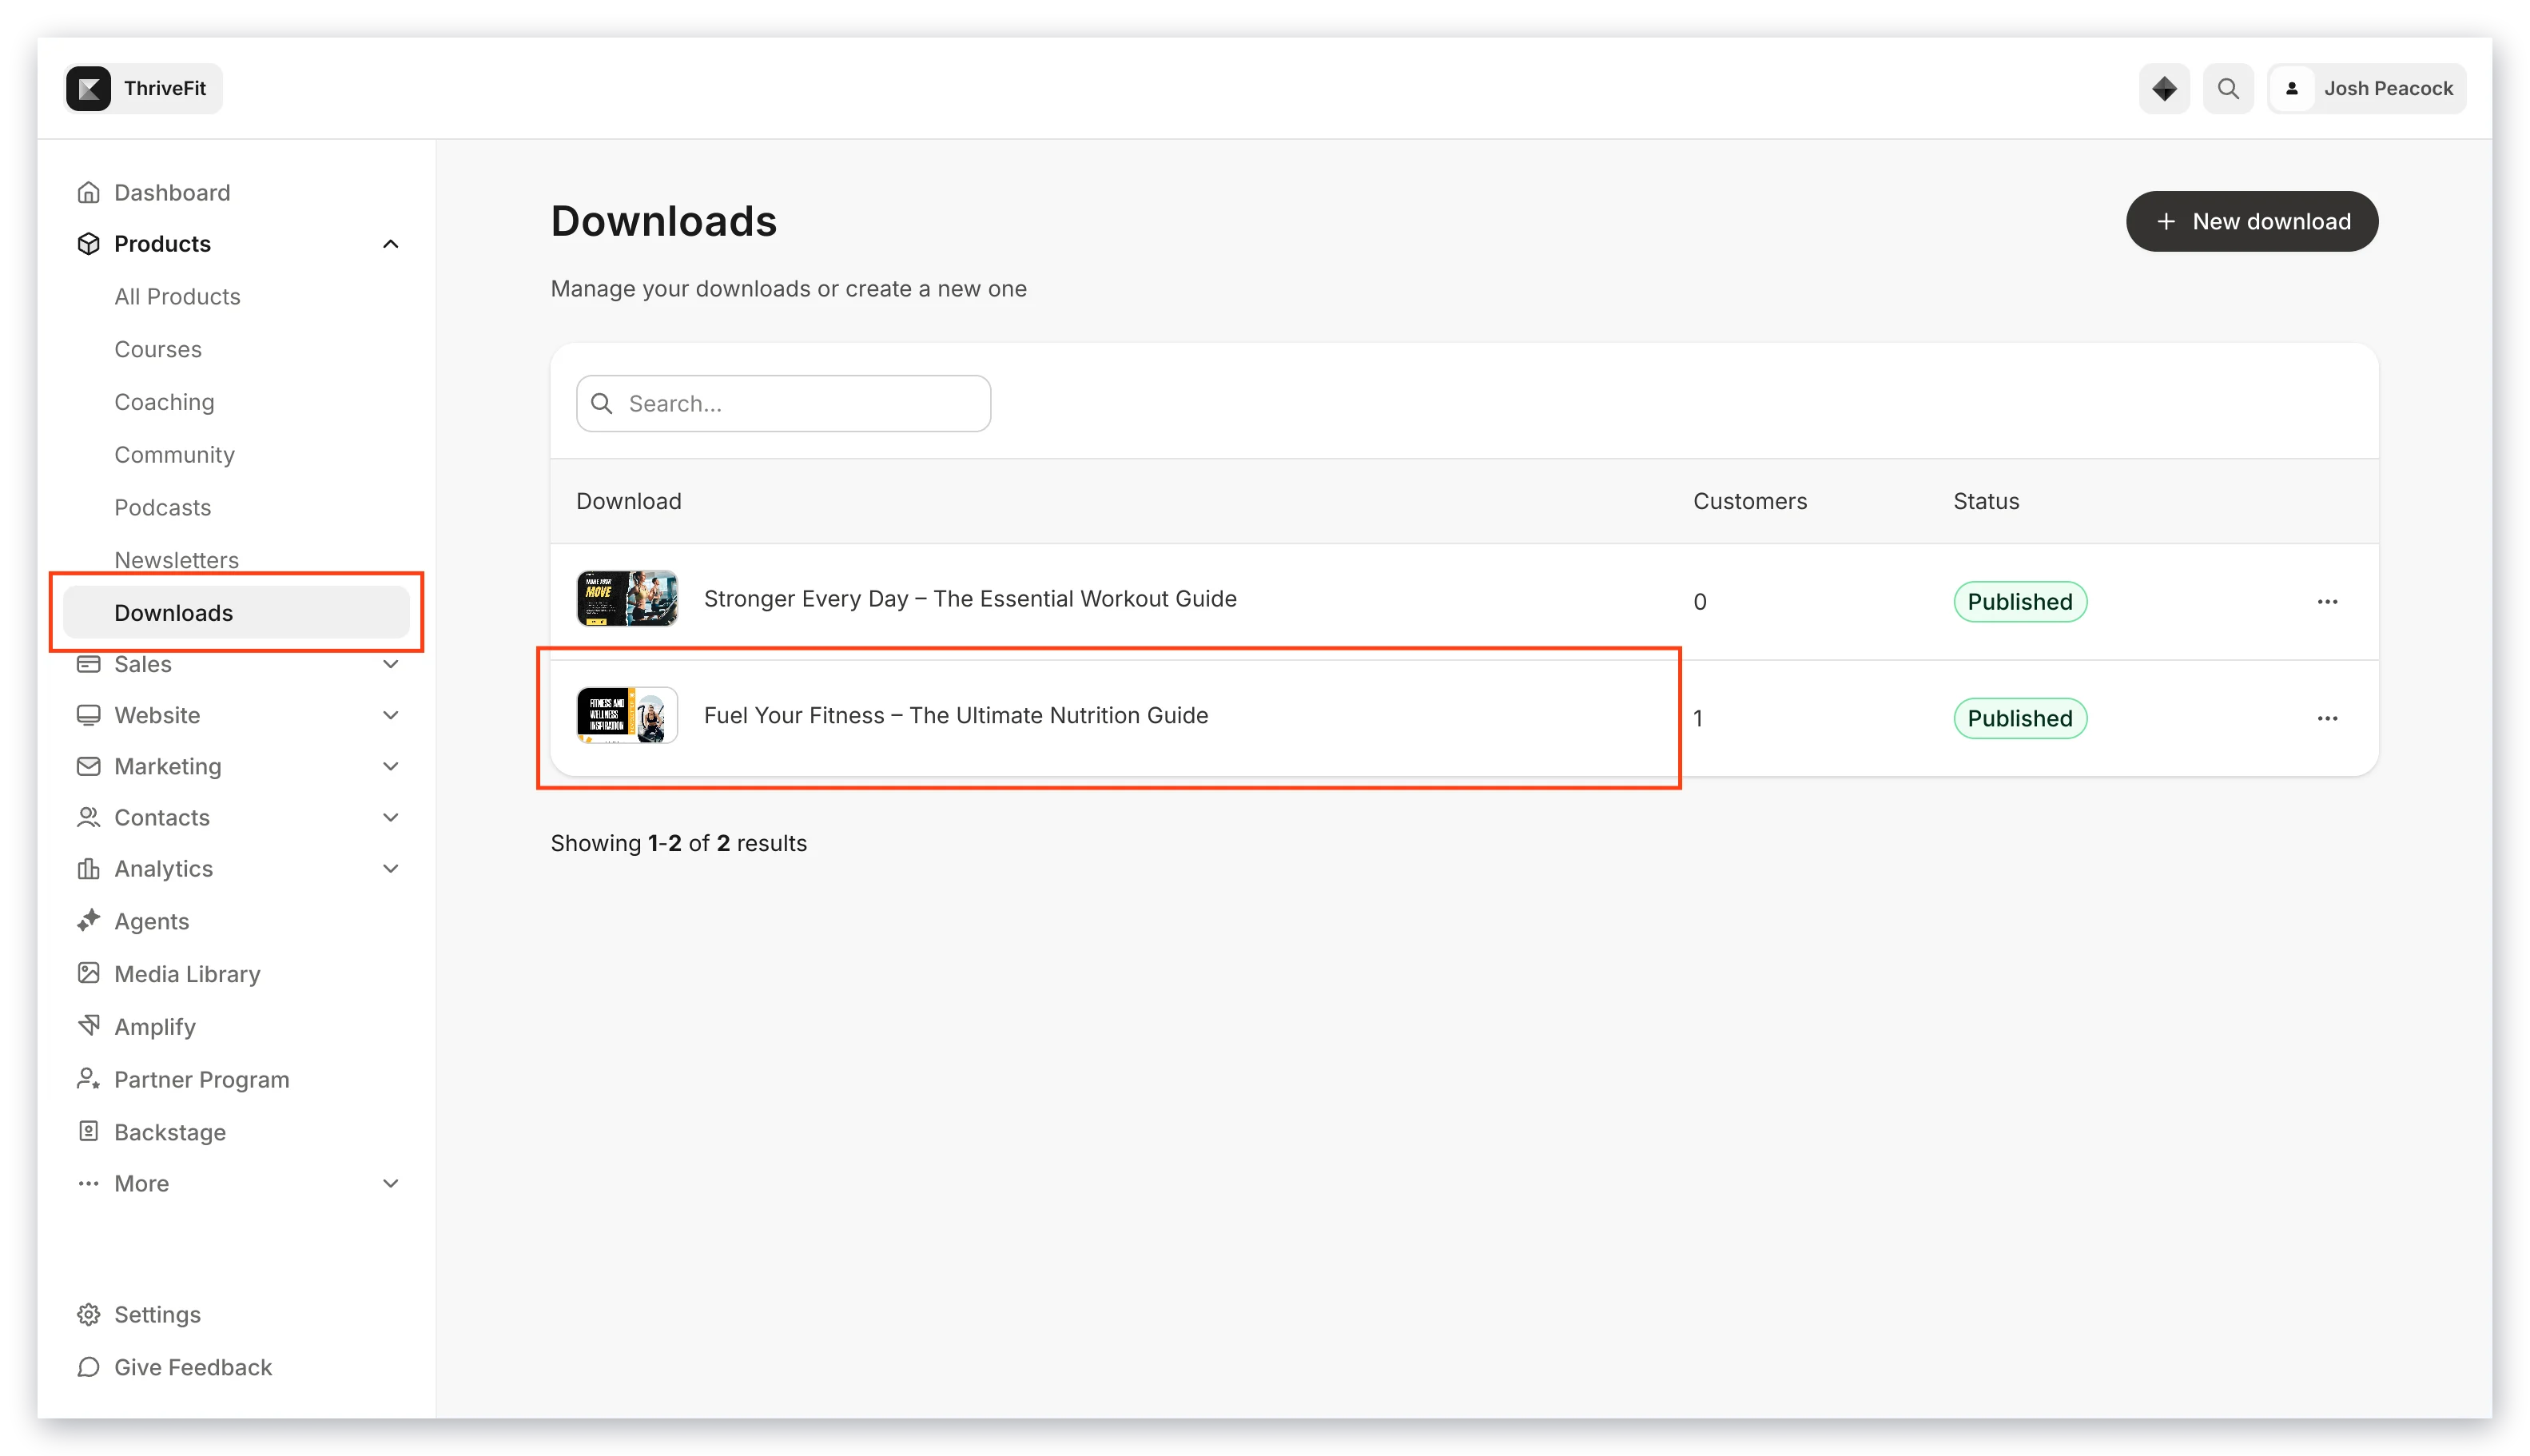Open Coaching in the sidebar
This screenshot has width=2530, height=1456.
(164, 402)
